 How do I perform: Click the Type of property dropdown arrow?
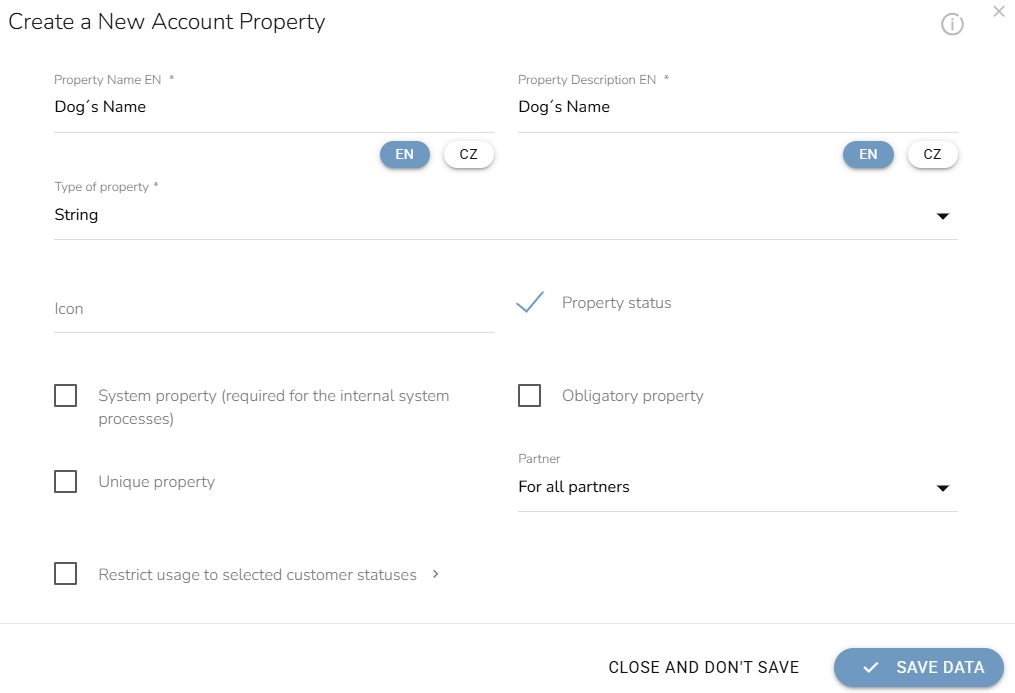[942, 216]
